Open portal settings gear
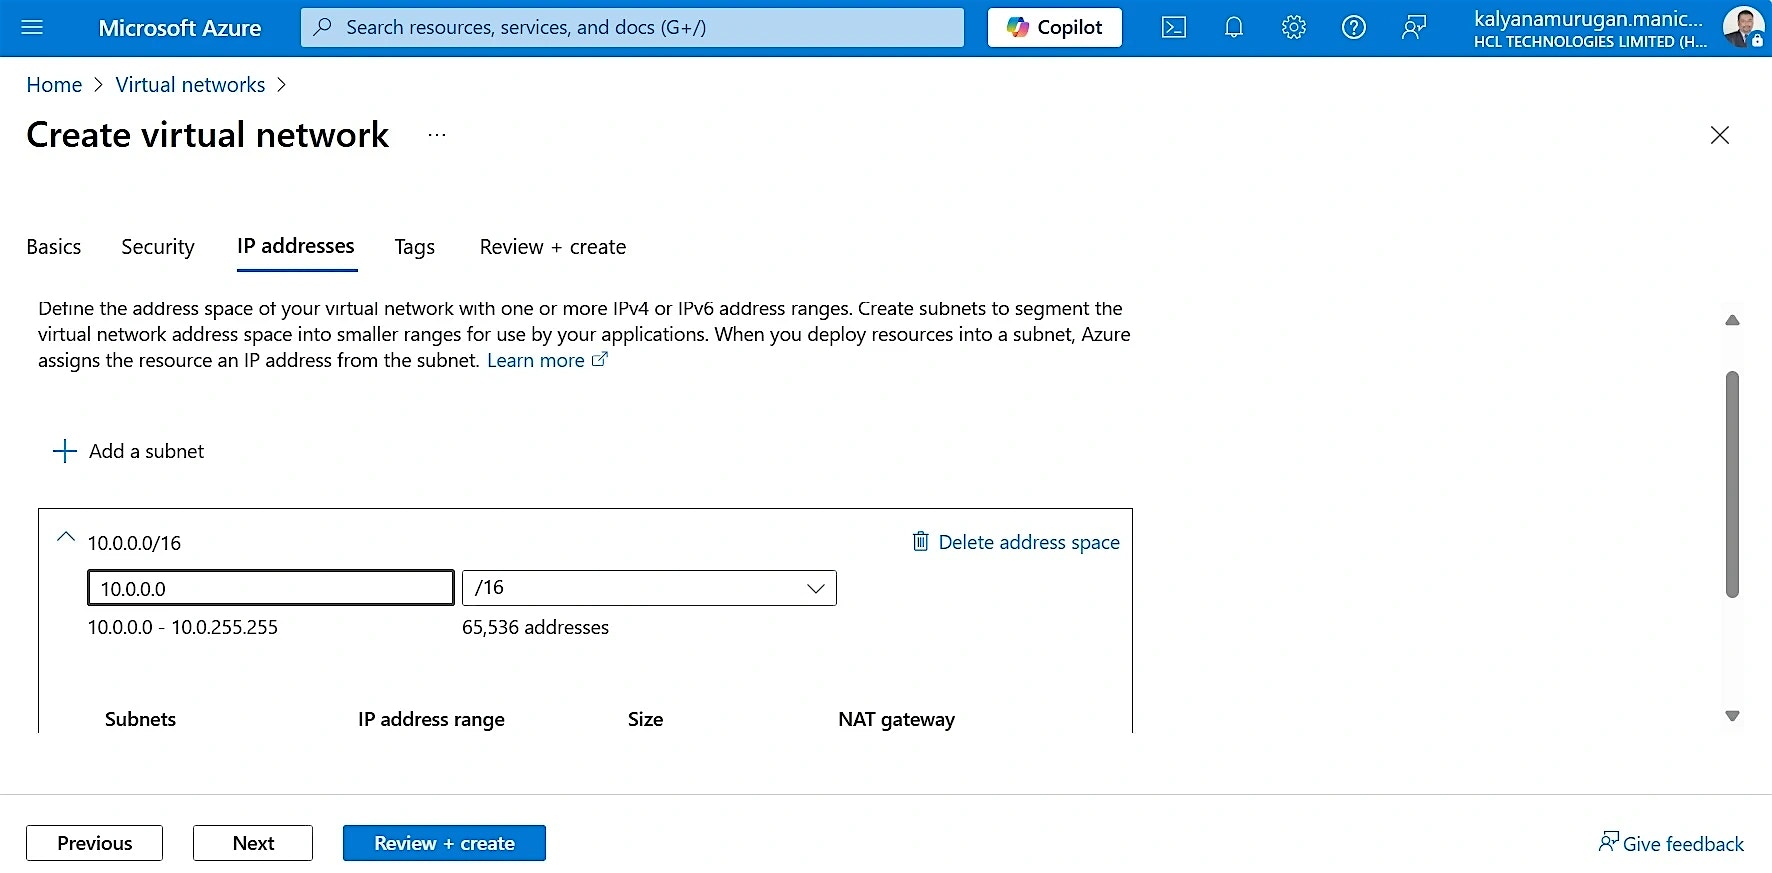Screen dimensions: 1772x873 pyautogui.click(x=1293, y=27)
